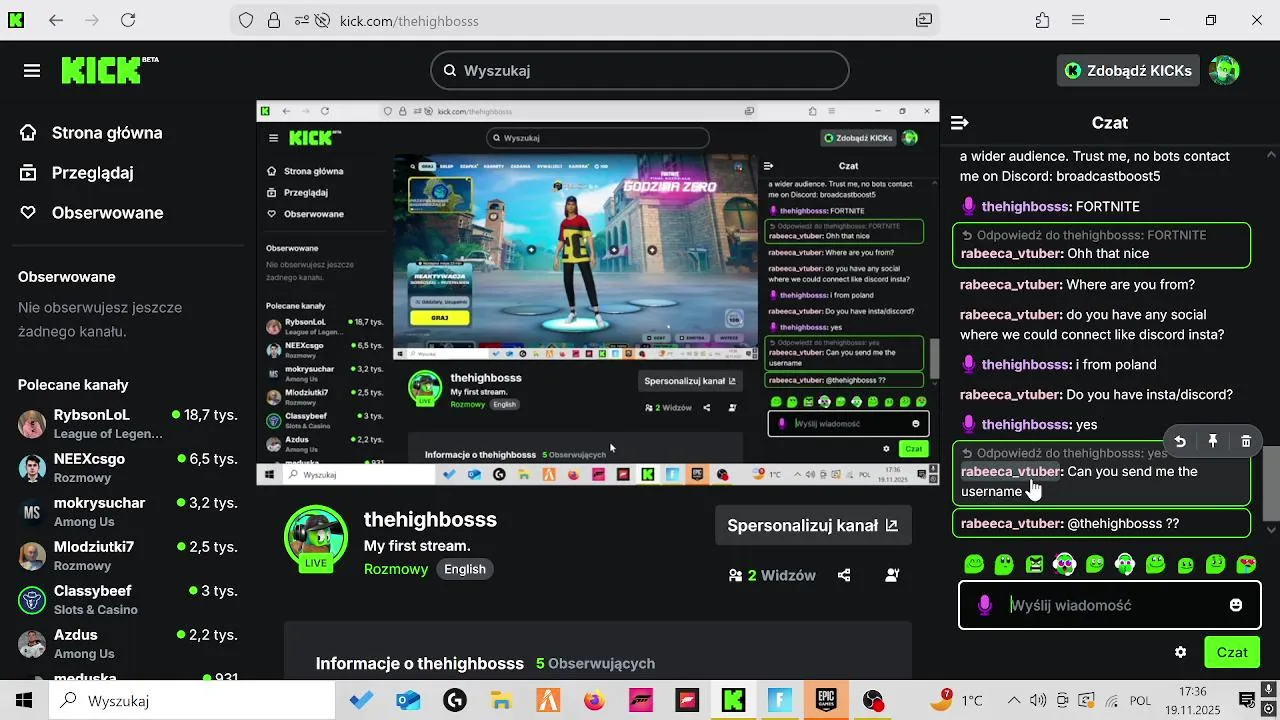
Task: Insert the angry green square emote
Action: click(1034, 564)
